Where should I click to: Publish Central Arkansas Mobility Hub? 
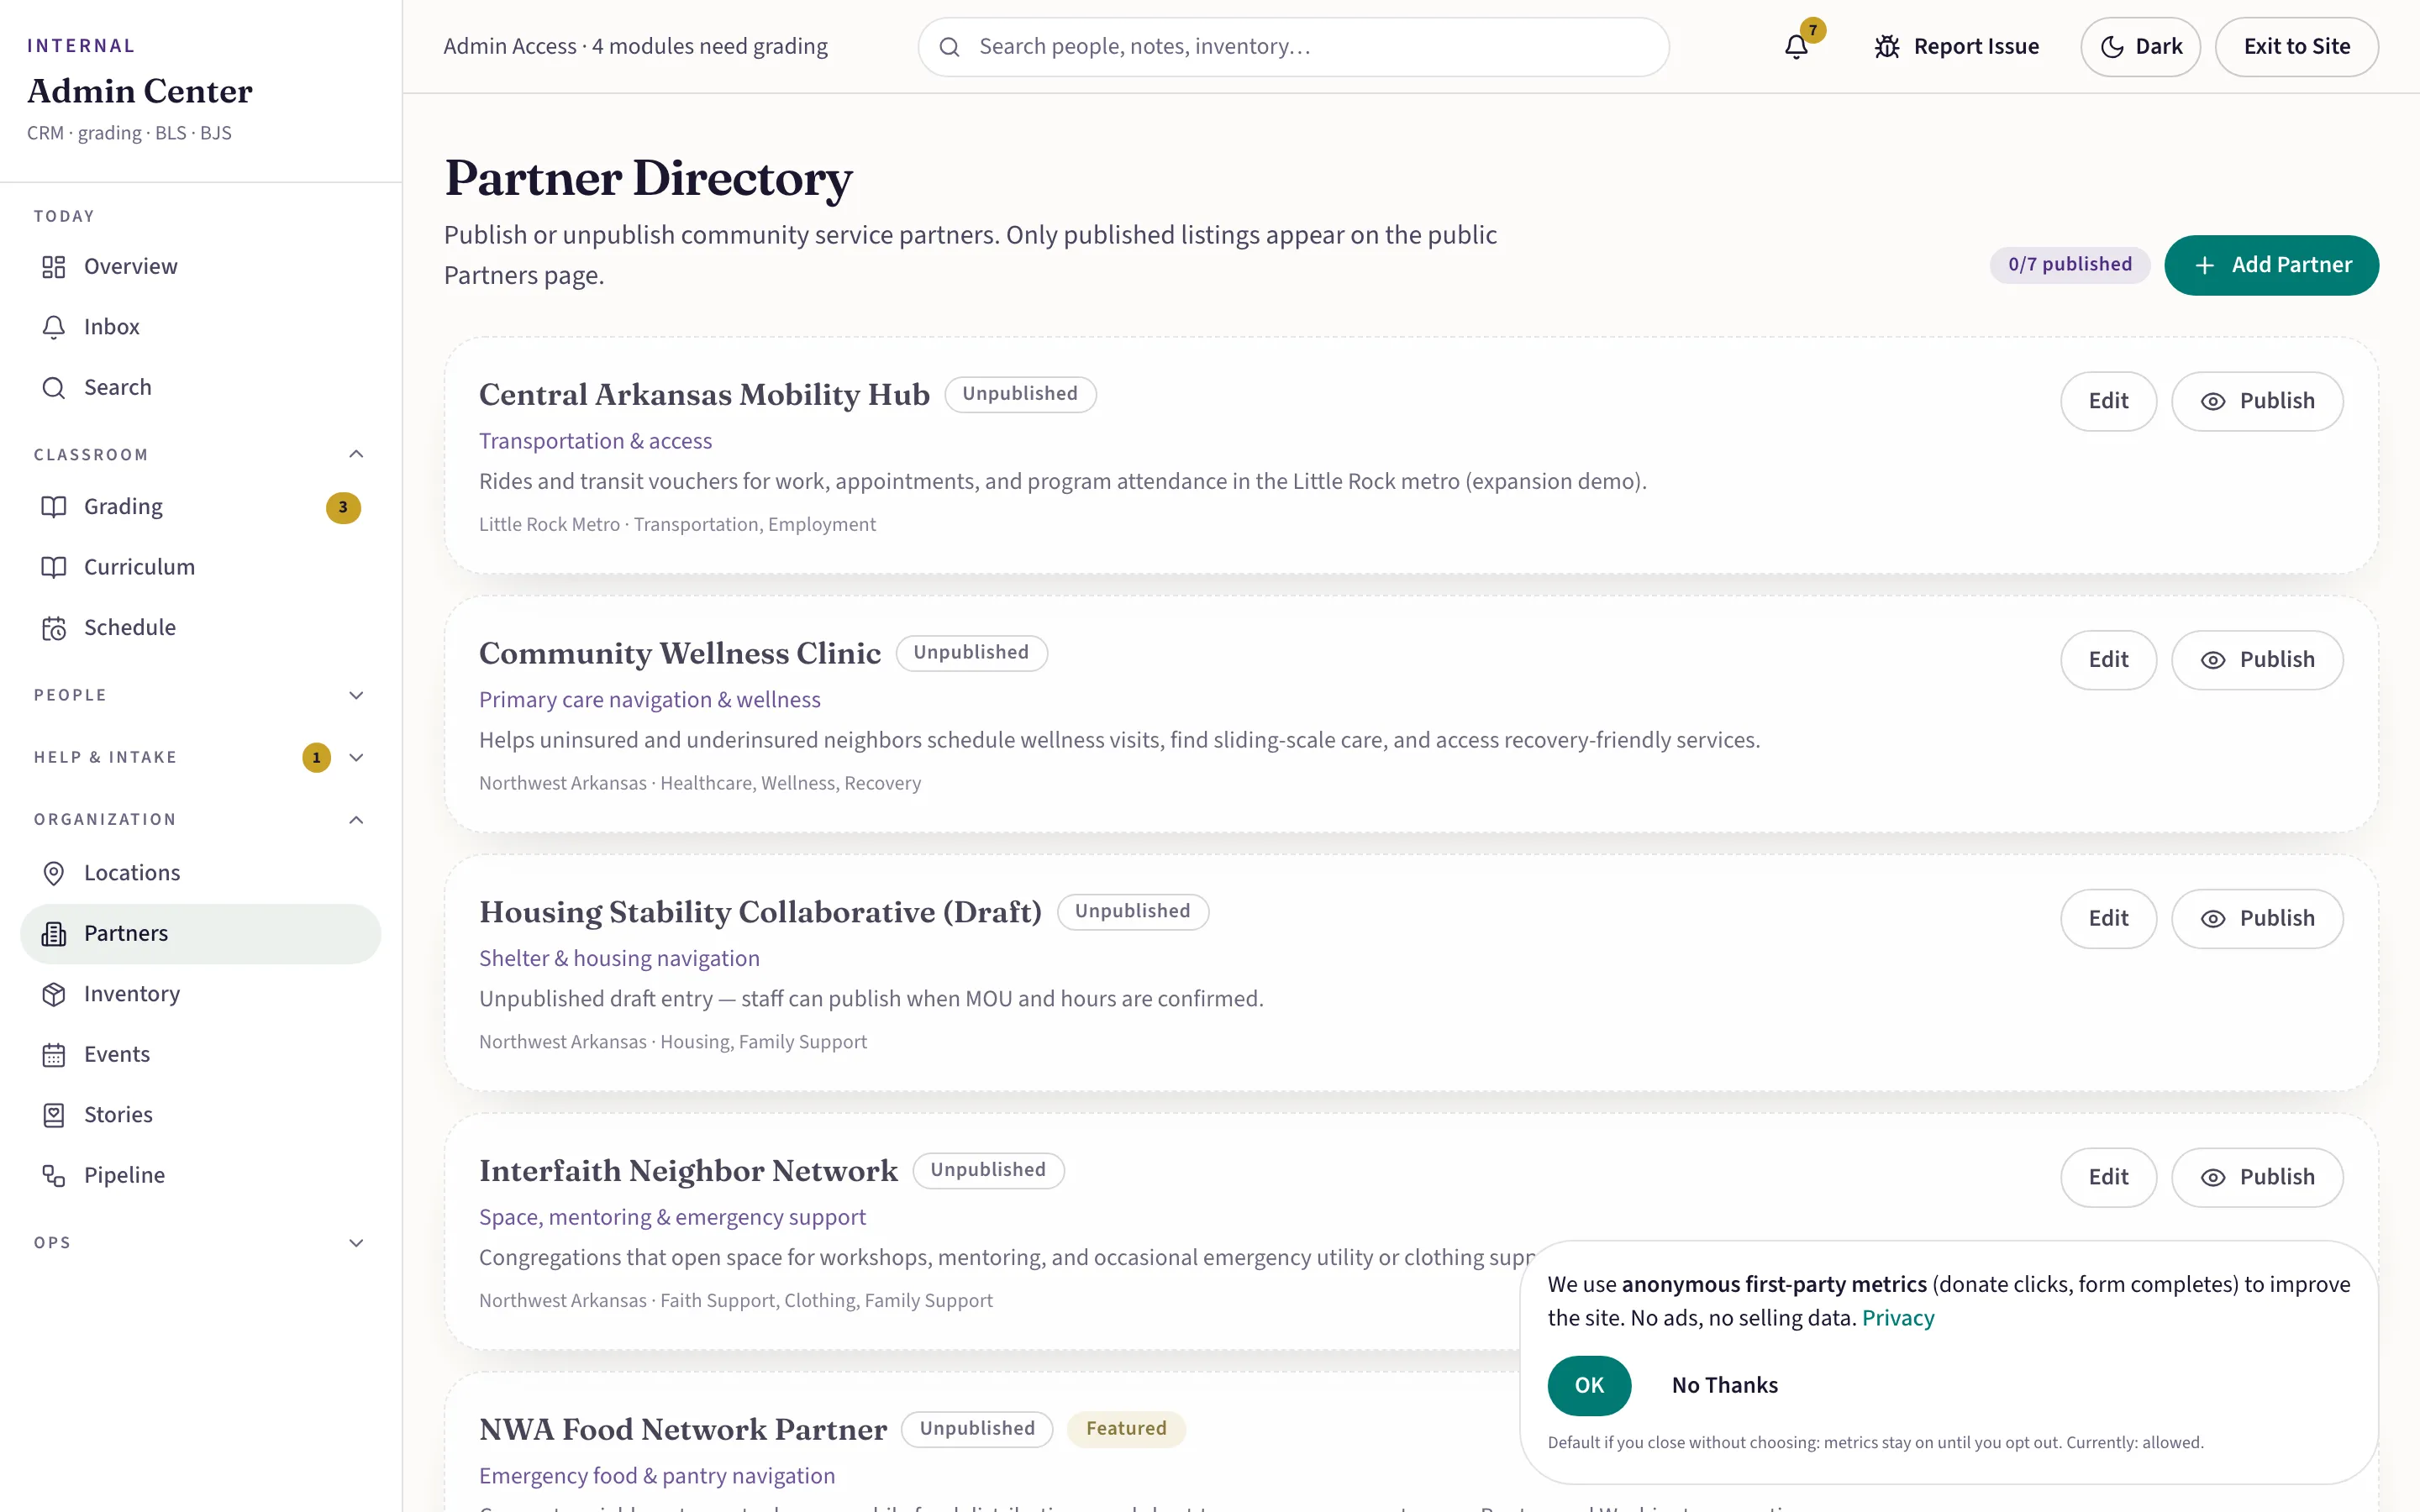(x=2257, y=401)
